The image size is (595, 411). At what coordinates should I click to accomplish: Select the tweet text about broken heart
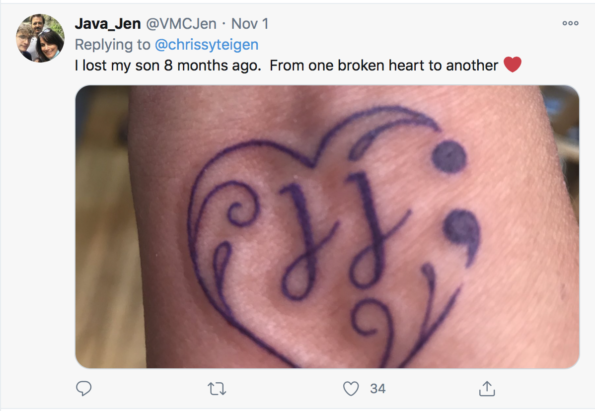click(286, 65)
